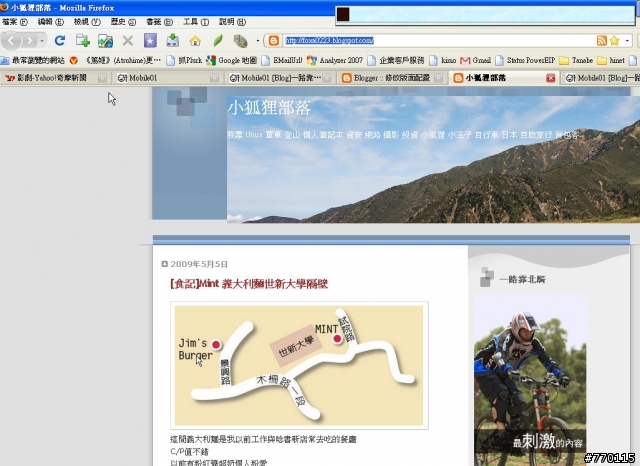Expand the 最常瀏覽的網站 bookmark folder

pos(33,60)
